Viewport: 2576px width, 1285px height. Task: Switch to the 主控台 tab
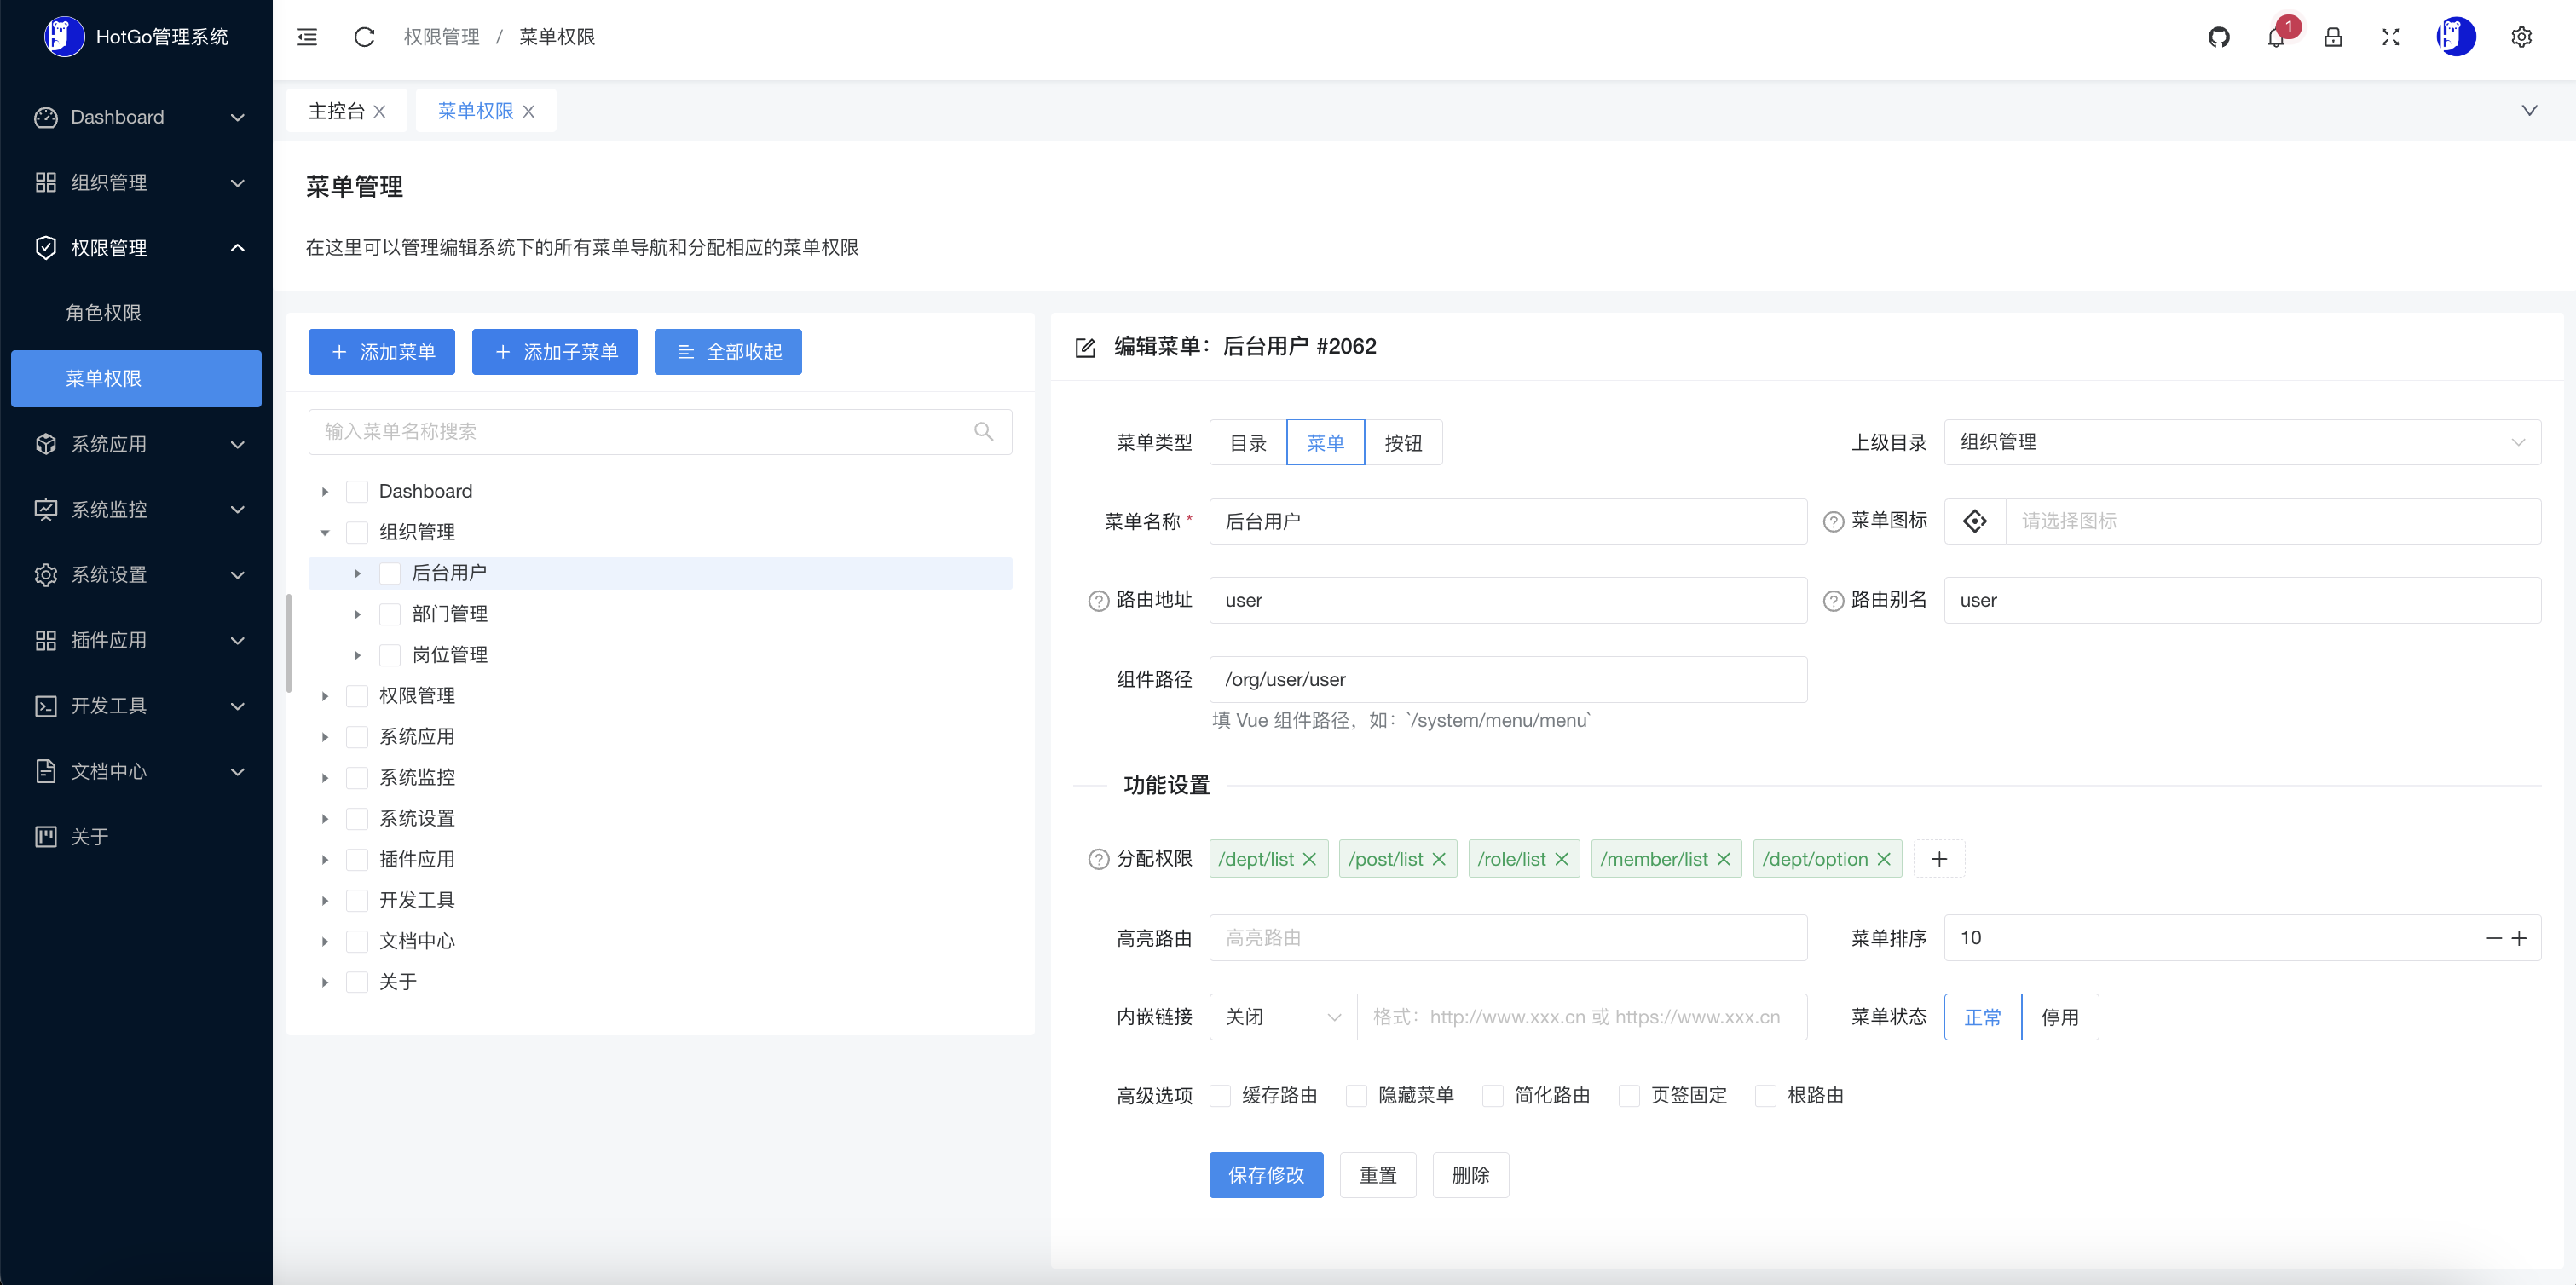pos(336,111)
